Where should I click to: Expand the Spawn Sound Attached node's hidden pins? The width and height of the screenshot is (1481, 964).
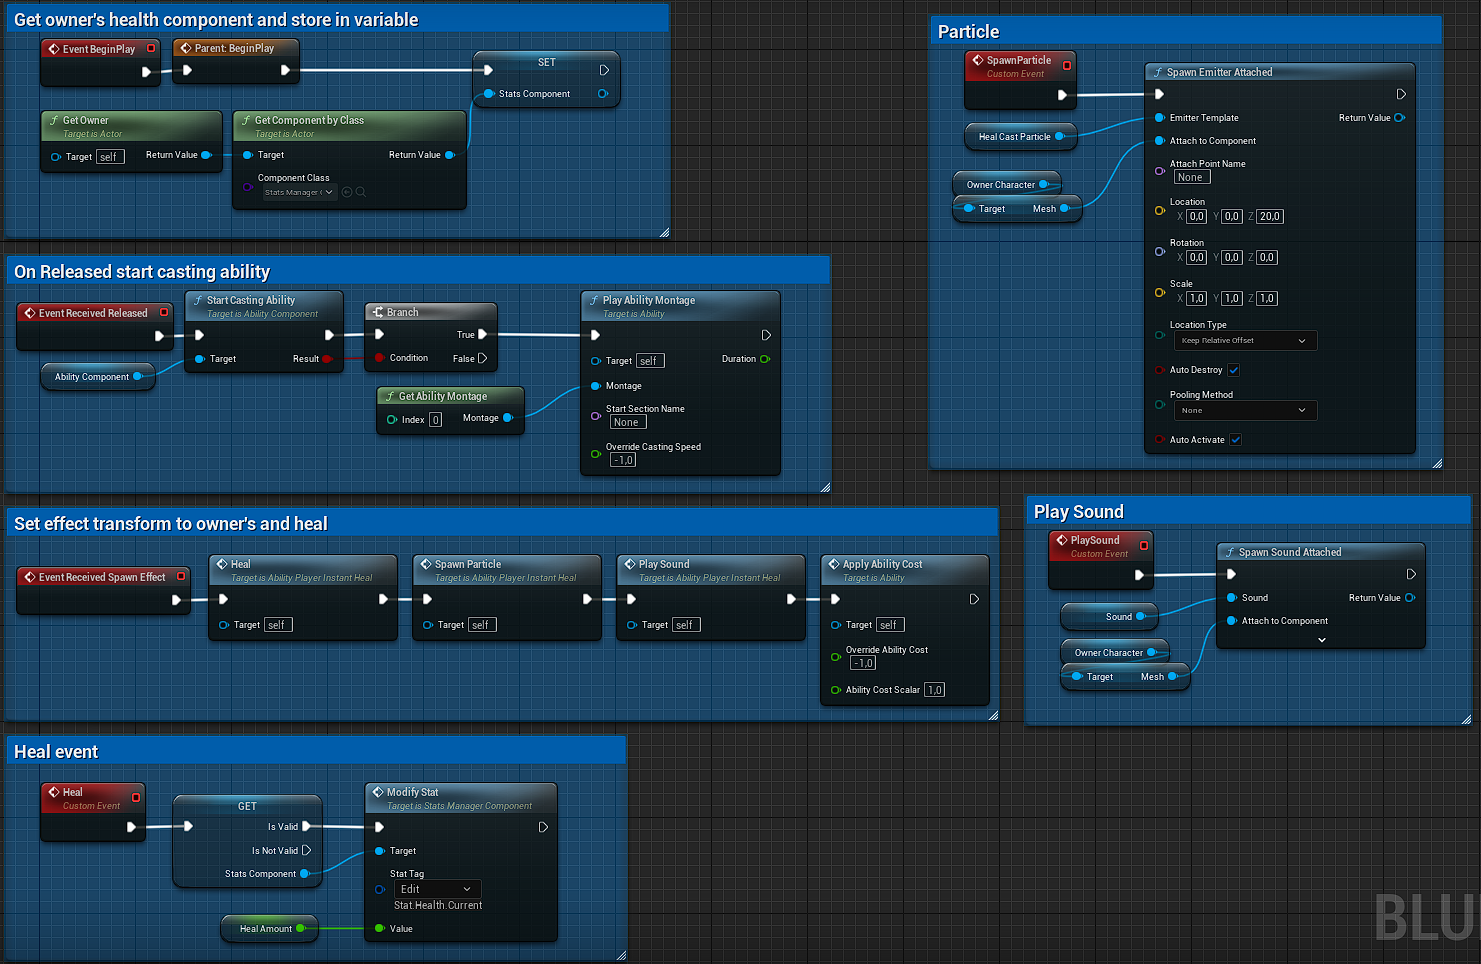[x=1321, y=640]
